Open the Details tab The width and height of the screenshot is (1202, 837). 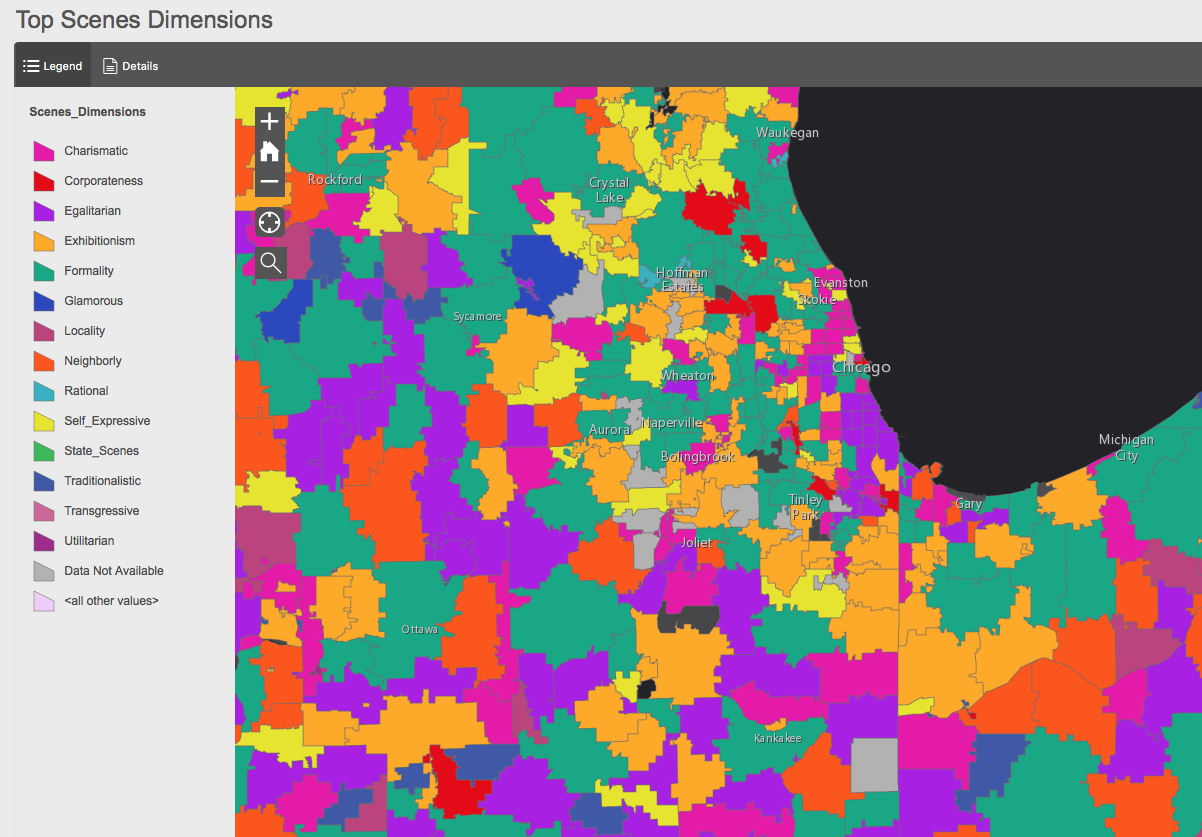pyautogui.click(x=130, y=66)
